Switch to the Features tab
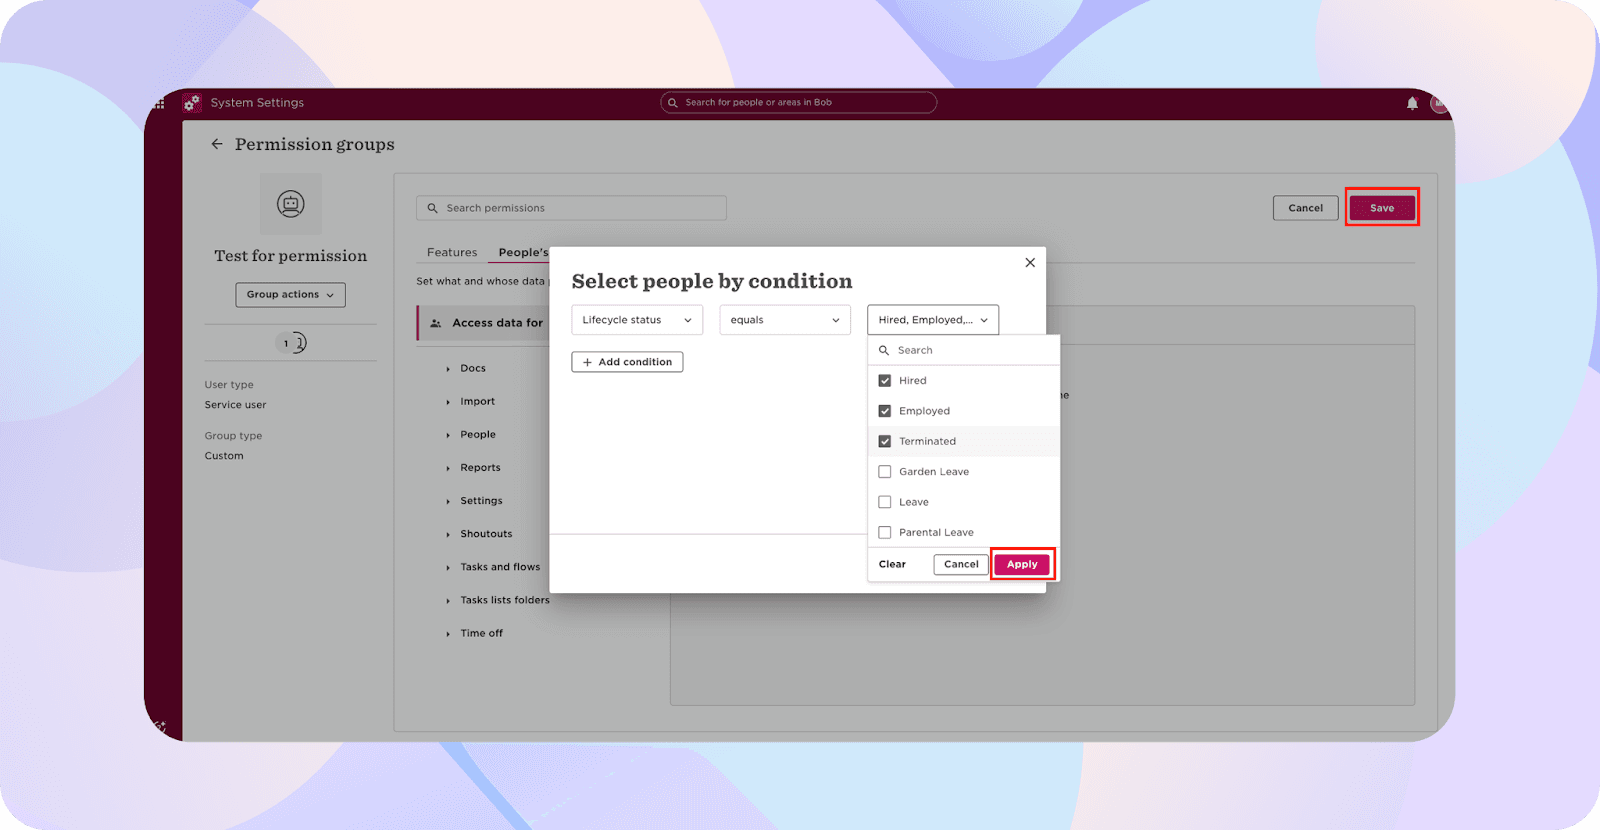1600x830 pixels. [x=452, y=253]
